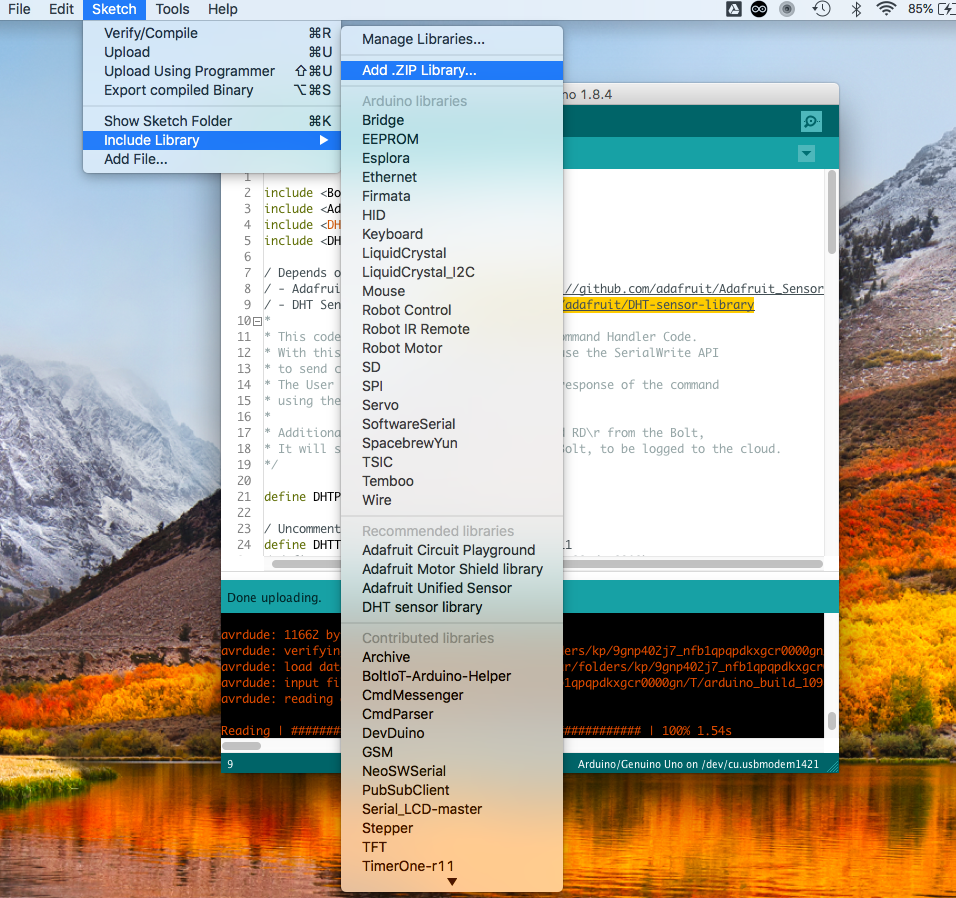Open the Tools menu

coord(172,9)
